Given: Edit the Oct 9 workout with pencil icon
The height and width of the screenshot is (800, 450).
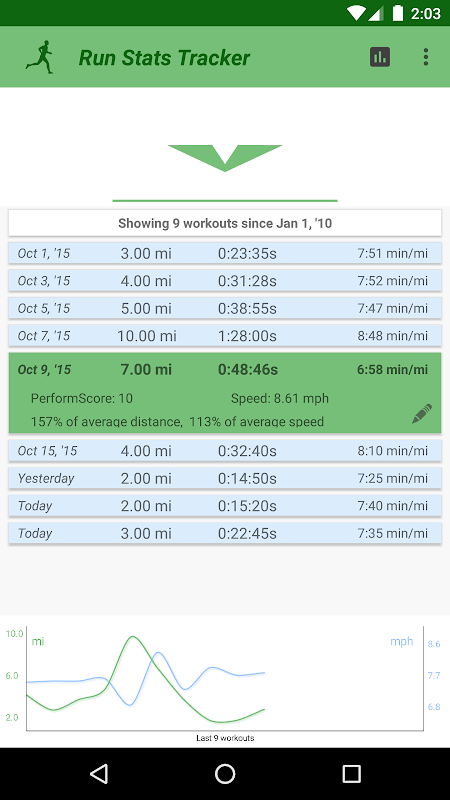Looking at the screenshot, I should click(x=421, y=413).
